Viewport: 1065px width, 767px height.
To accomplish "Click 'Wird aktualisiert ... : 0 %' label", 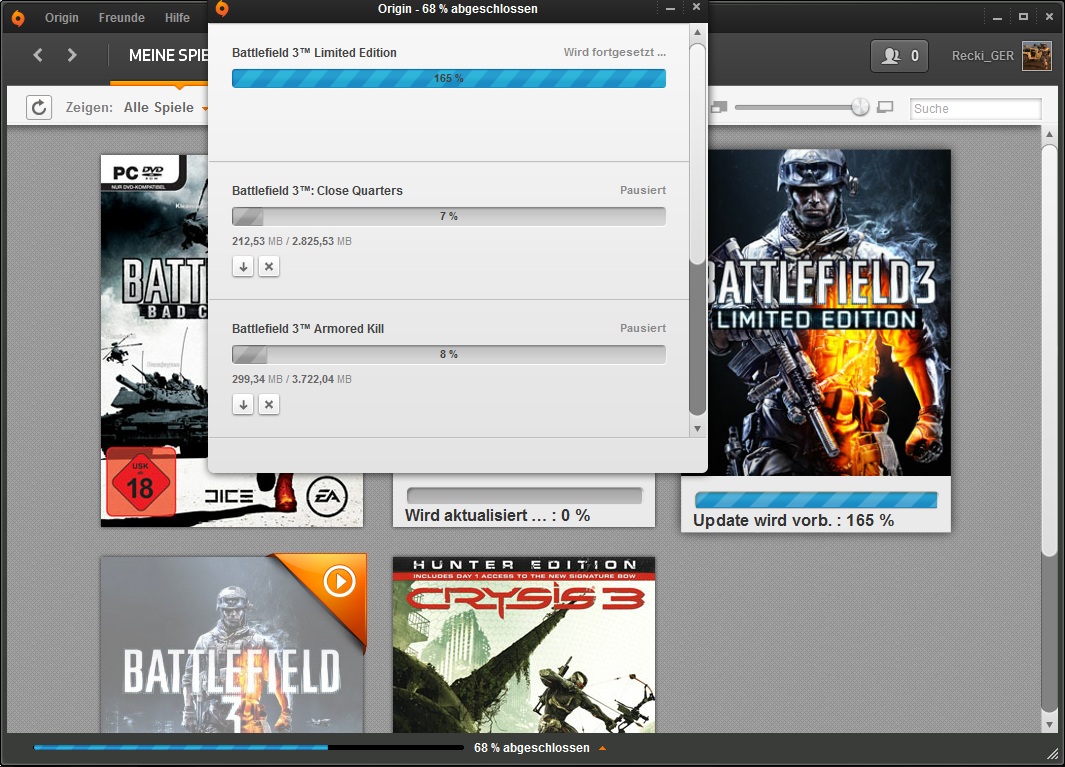I will coord(497,516).
